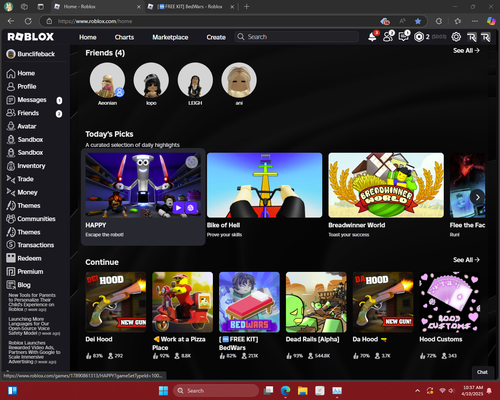Open the chat messages icon in top bar

(404, 37)
